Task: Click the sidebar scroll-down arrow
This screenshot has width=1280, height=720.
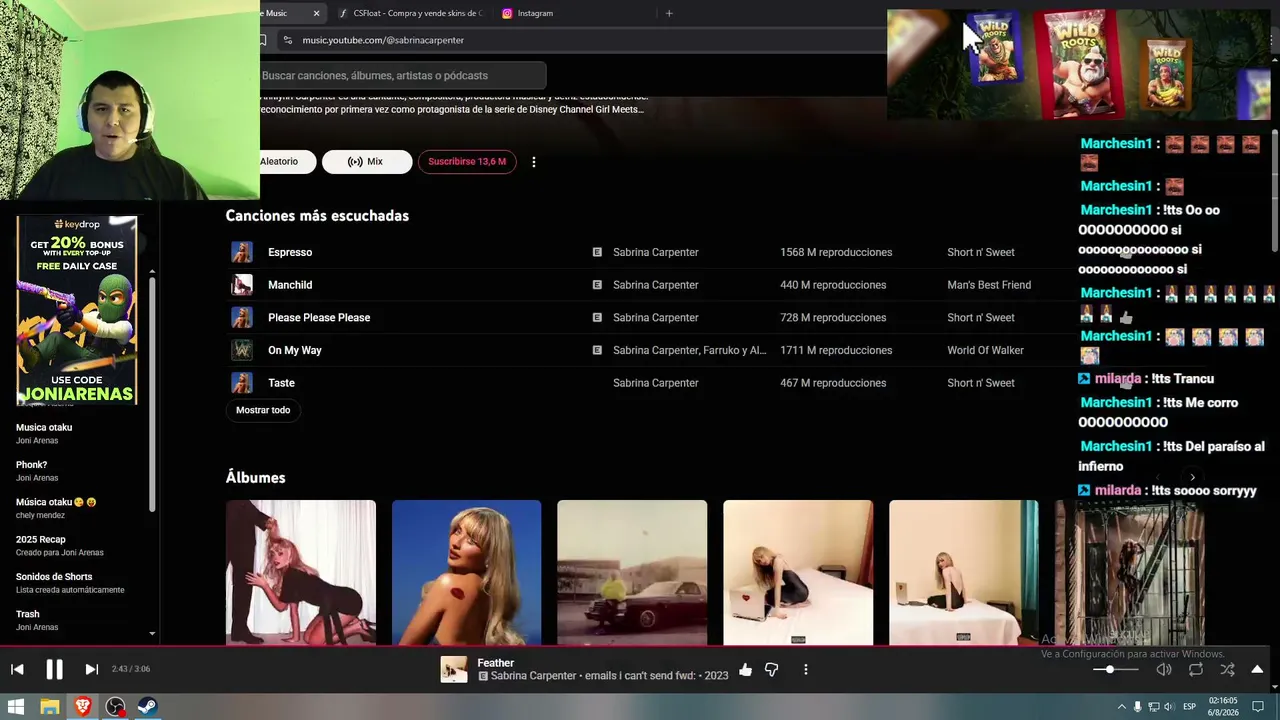Action: coord(152,633)
